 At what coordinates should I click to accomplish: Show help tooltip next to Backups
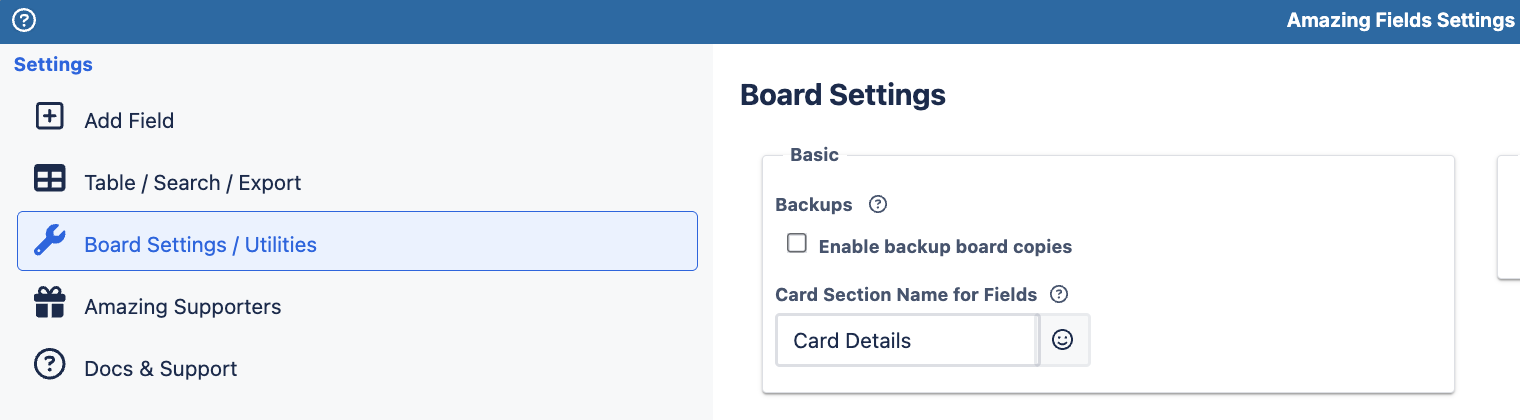point(878,204)
